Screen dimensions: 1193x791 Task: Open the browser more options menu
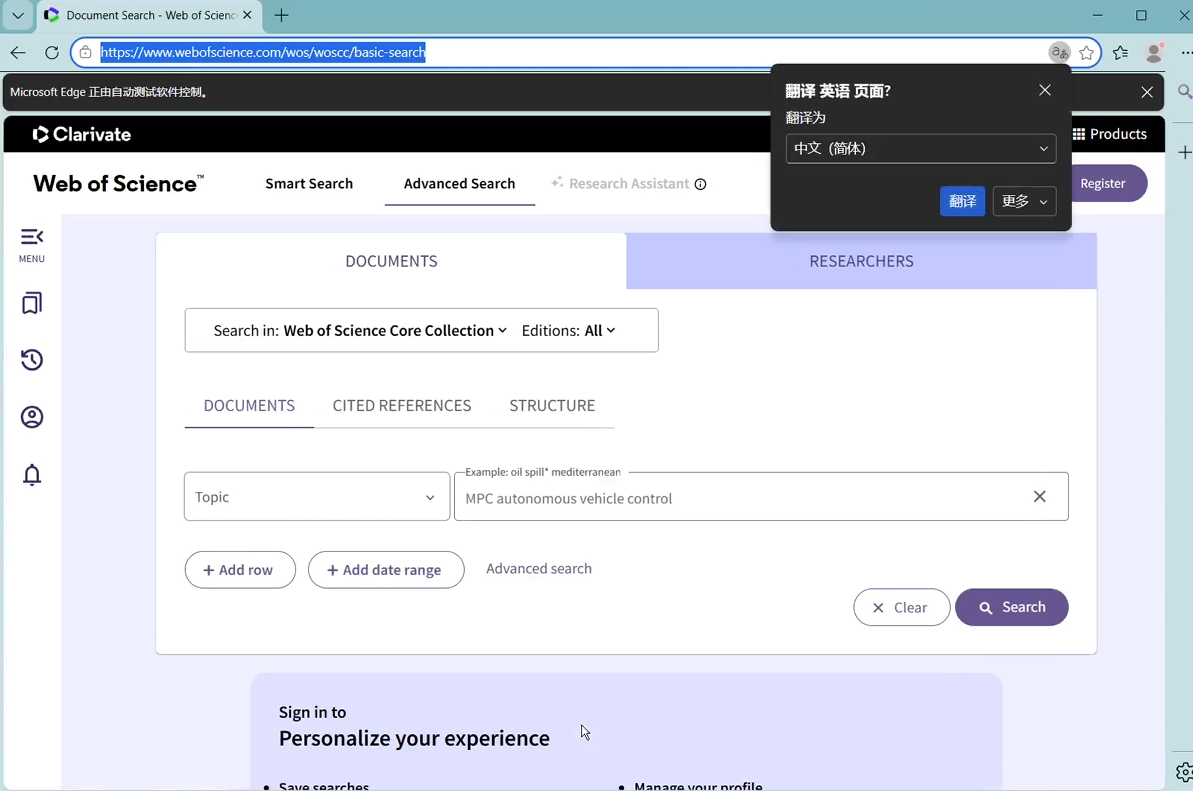click(1185, 52)
